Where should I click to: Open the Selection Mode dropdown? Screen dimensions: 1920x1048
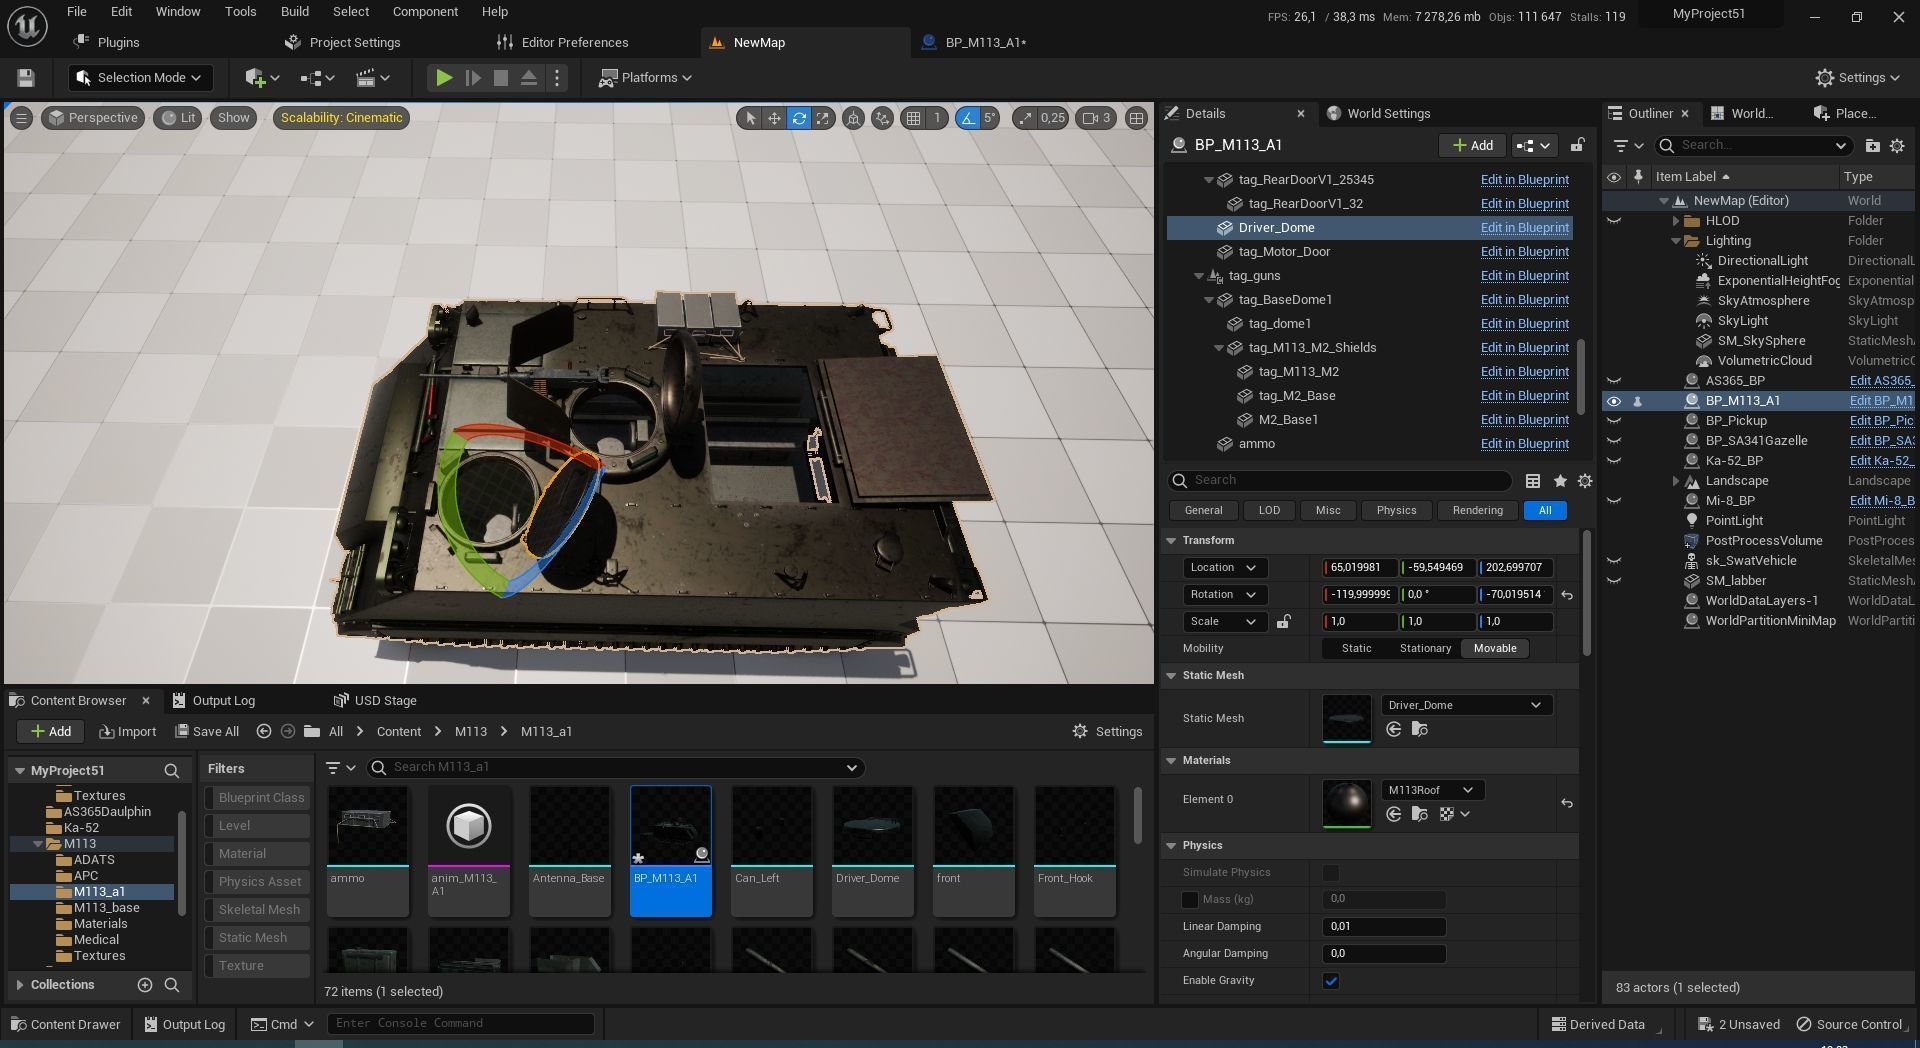coord(140,78)
